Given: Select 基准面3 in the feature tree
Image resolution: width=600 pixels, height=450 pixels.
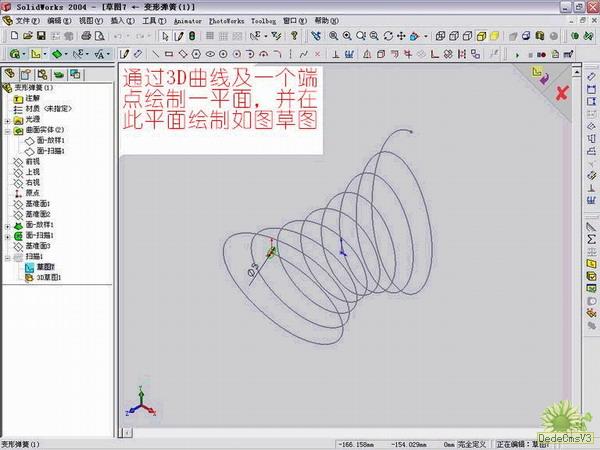Looking at the screenshot, I should pos(38,246).
